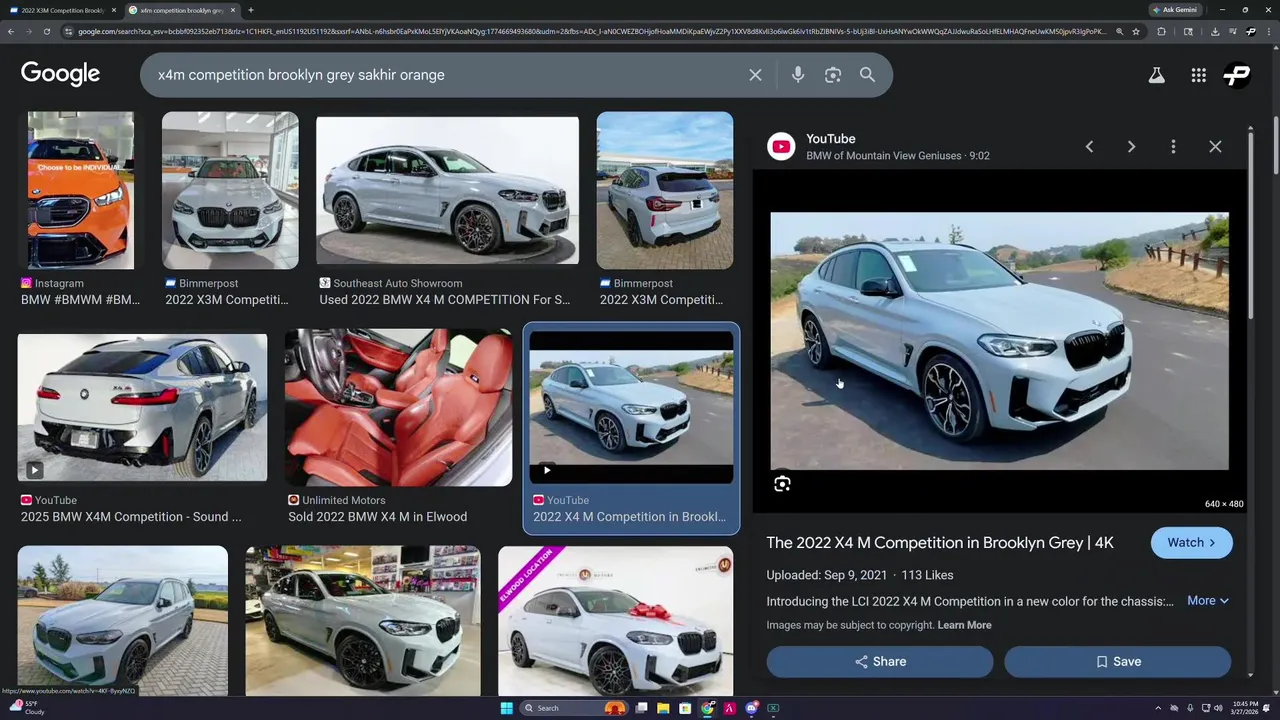1280x720 pixels.
Task: Clear the search box with the X icon
Action: tap(755, 75)
